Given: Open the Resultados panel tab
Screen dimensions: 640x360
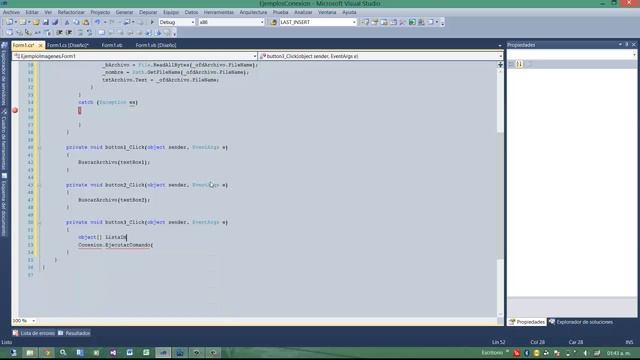Looking at the screenshot, I should pos(74,333).
